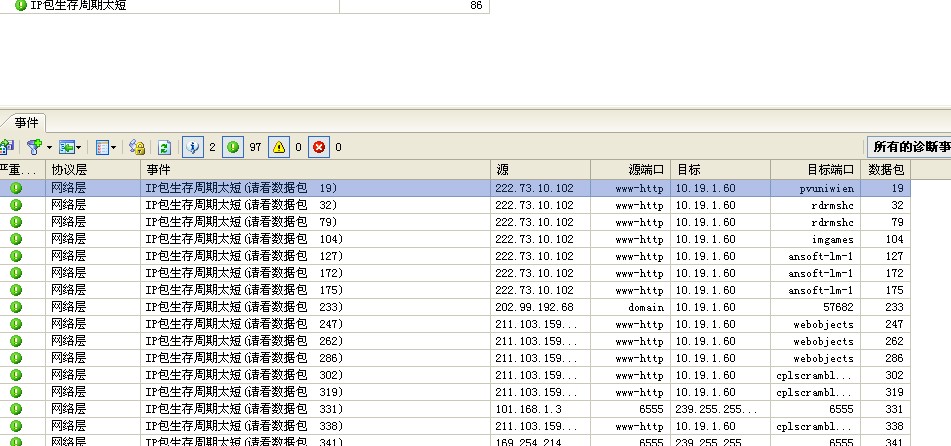Image resolution: width=951 pixels, height=446 pixels.
Task: Toggle the blue information events filter
Action: pos(193,147)
